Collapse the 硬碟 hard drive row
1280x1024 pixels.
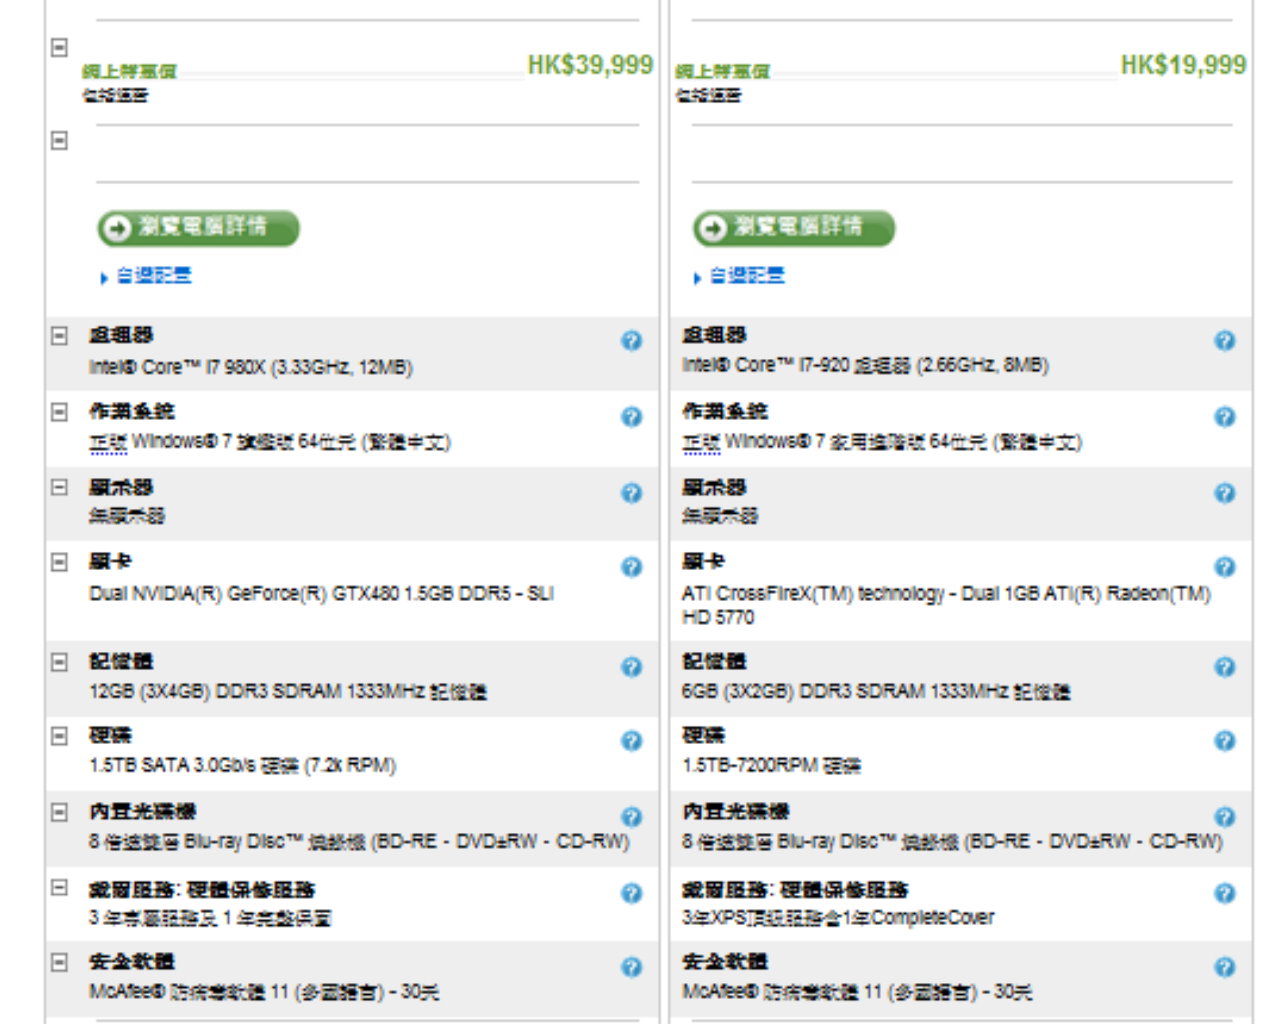pyautogui.click(x=60, y=736)
